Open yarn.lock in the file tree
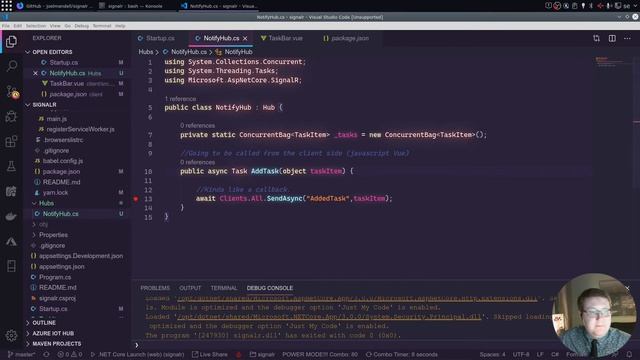The image size is (640, 360). pyautogui.click(x=55, y=193)
